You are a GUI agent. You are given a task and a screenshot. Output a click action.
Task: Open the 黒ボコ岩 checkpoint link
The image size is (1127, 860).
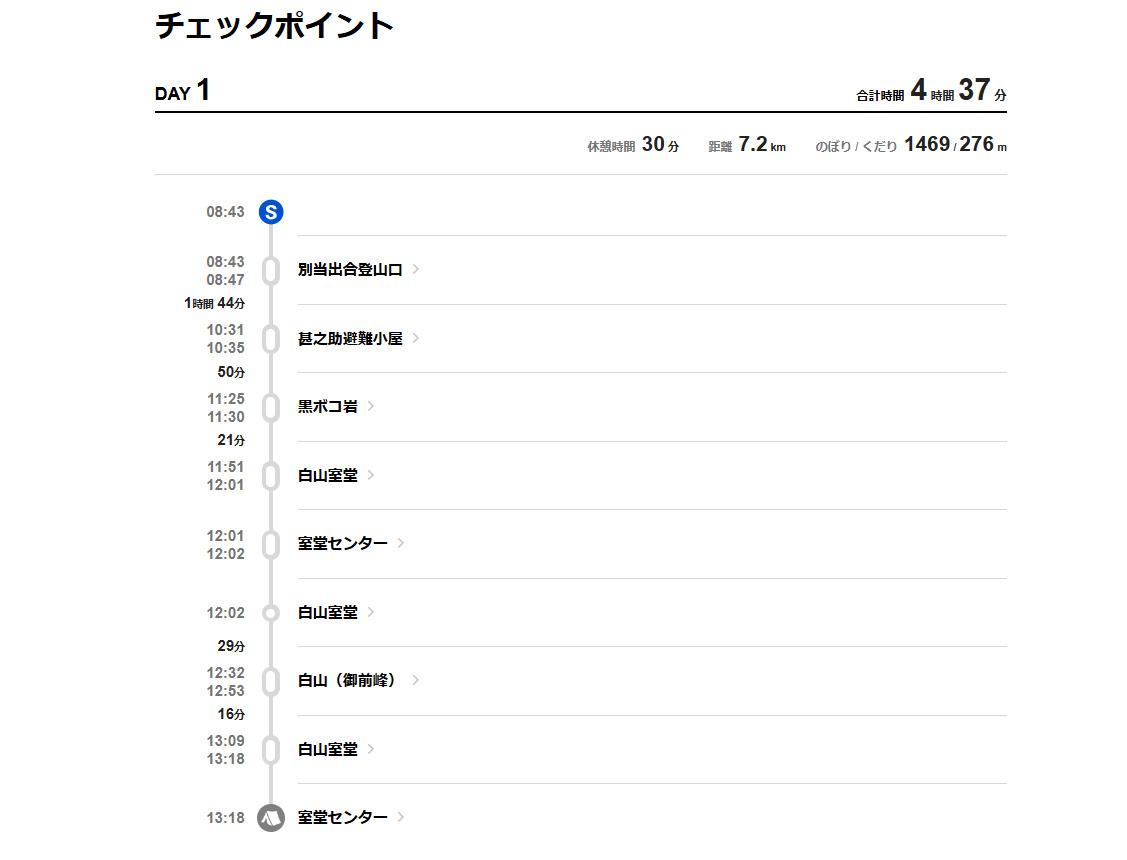(327, 407)
